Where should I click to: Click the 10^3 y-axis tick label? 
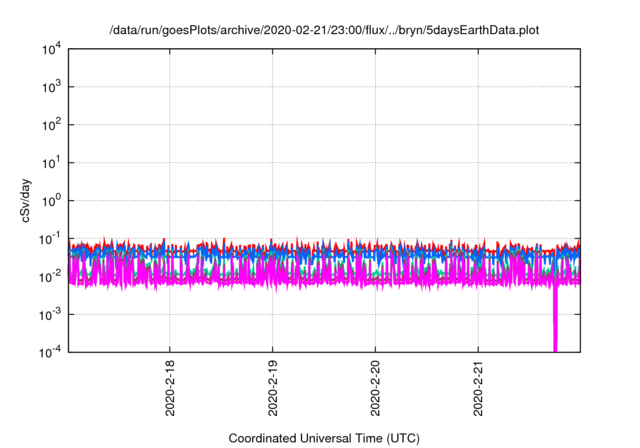(51, 87)
